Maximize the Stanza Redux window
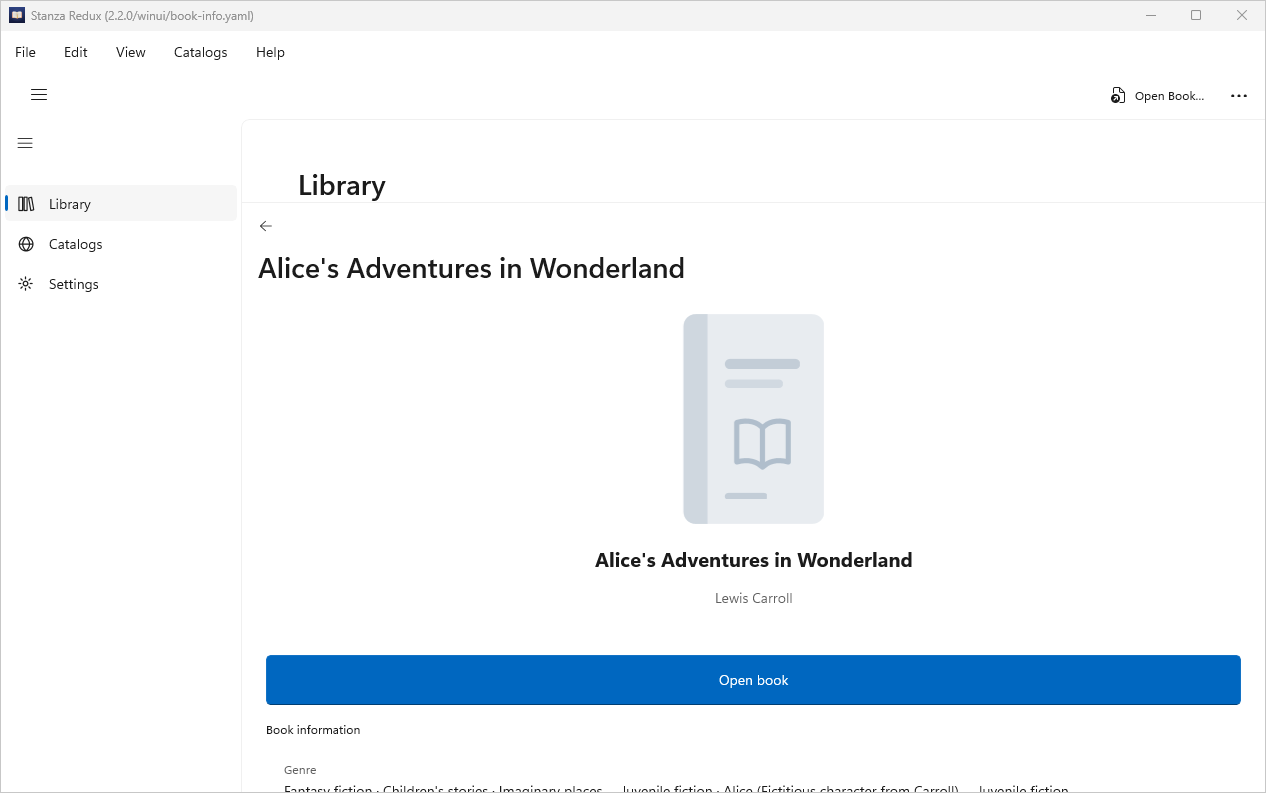1266x793 pixels. [1196, 15]
